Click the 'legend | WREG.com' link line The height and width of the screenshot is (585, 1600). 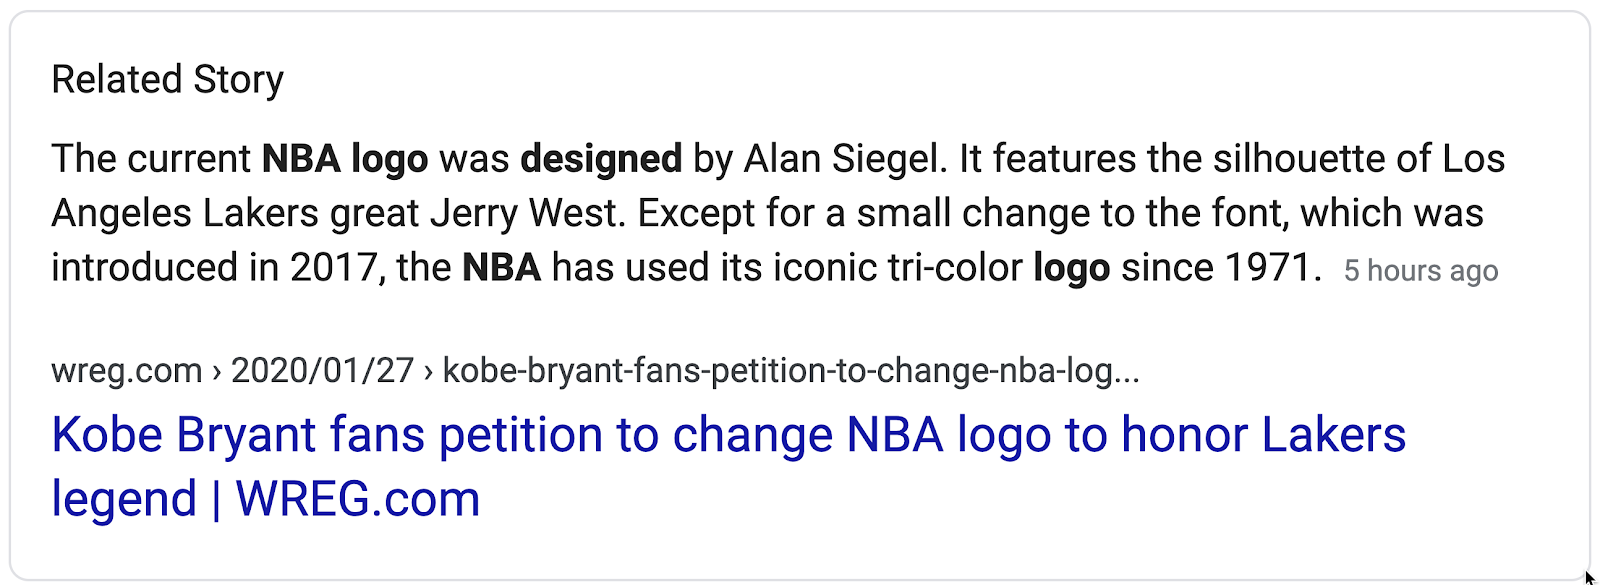pyautogui.click(x=266, y=499)
